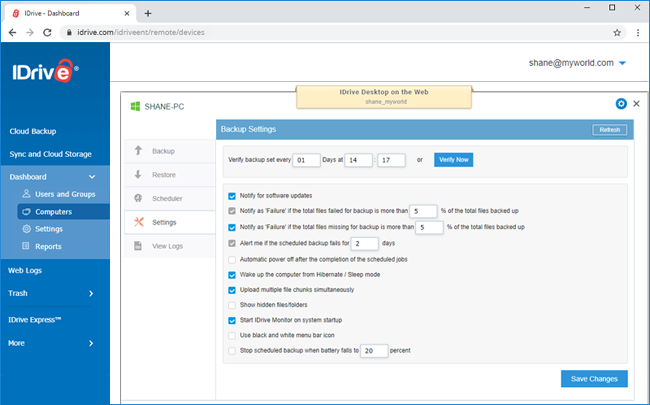Screen dimensions: 650x405
Task: Reload the IDrive page
Action: click(x=47, y=32)
